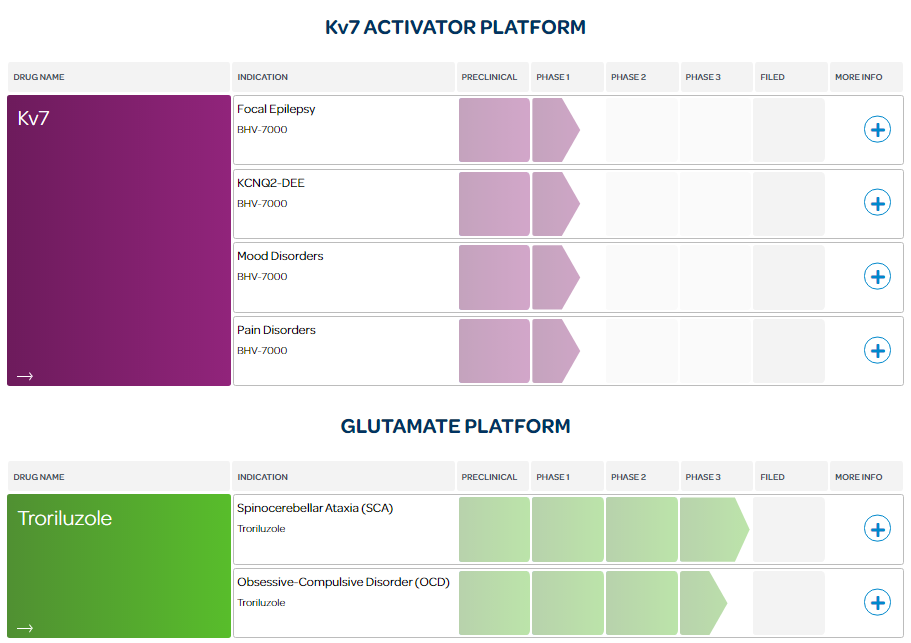Click the arrow icon on Kv7 card
The width and height of the screenshot is (911, 643).
pyautogui.click(x=25, y=376)
